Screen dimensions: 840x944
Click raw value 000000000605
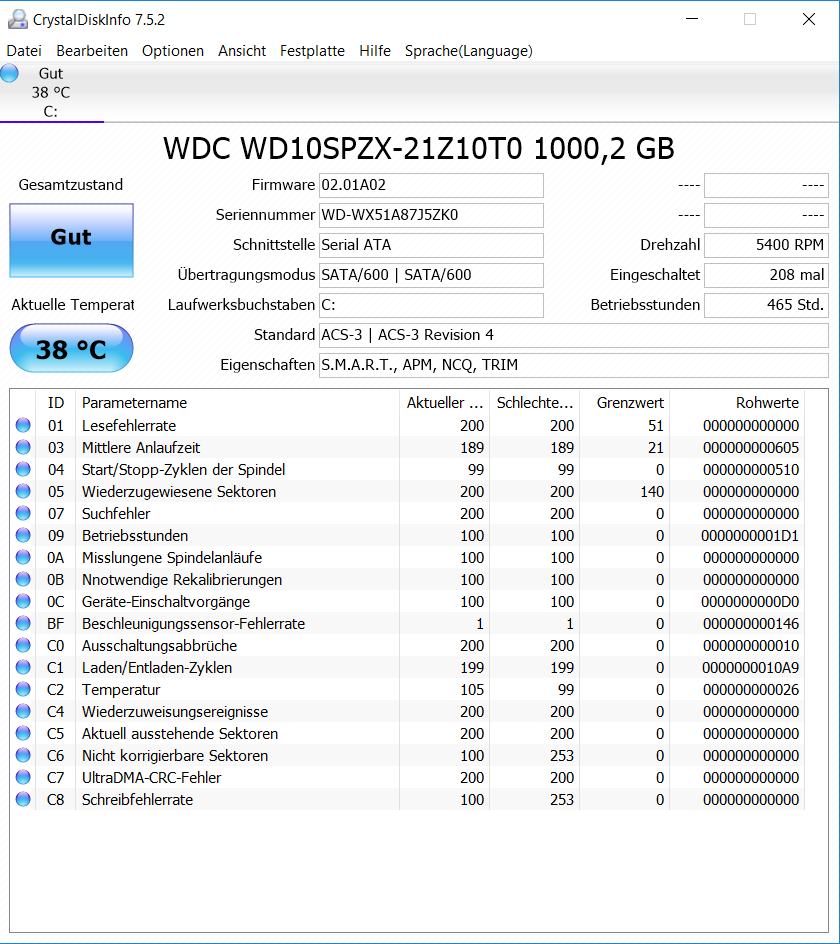coord(751,448)
